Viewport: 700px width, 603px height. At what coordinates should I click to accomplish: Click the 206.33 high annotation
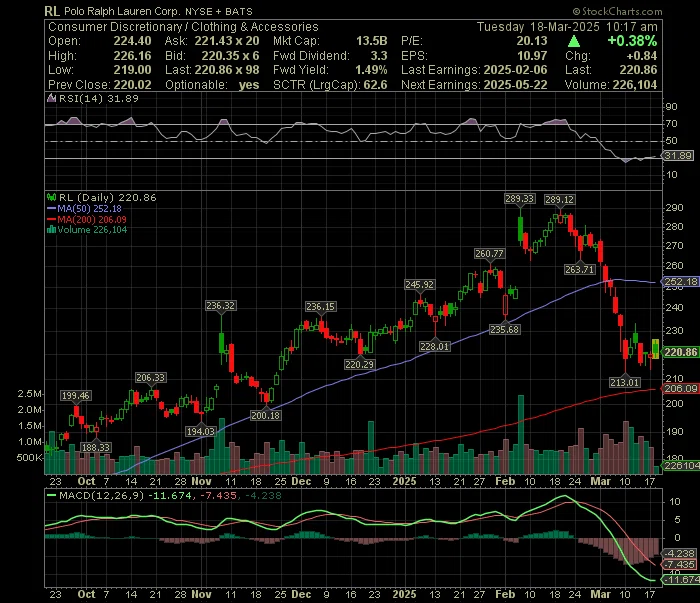point(150,378)
